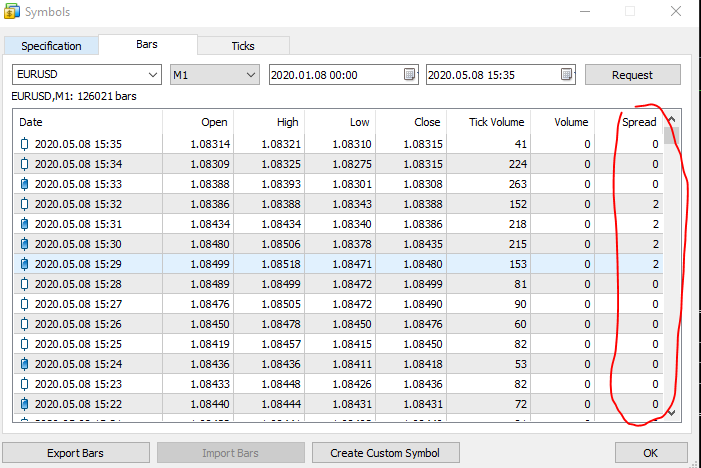Click candle icon for the 15:32 bar

click(x=25, y=204)
